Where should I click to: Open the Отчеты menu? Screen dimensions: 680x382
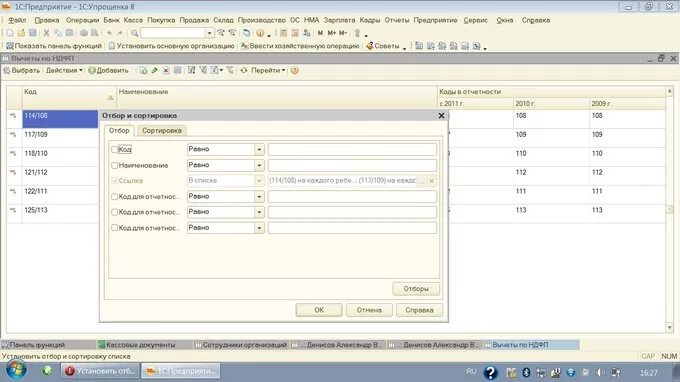point(396,20)
